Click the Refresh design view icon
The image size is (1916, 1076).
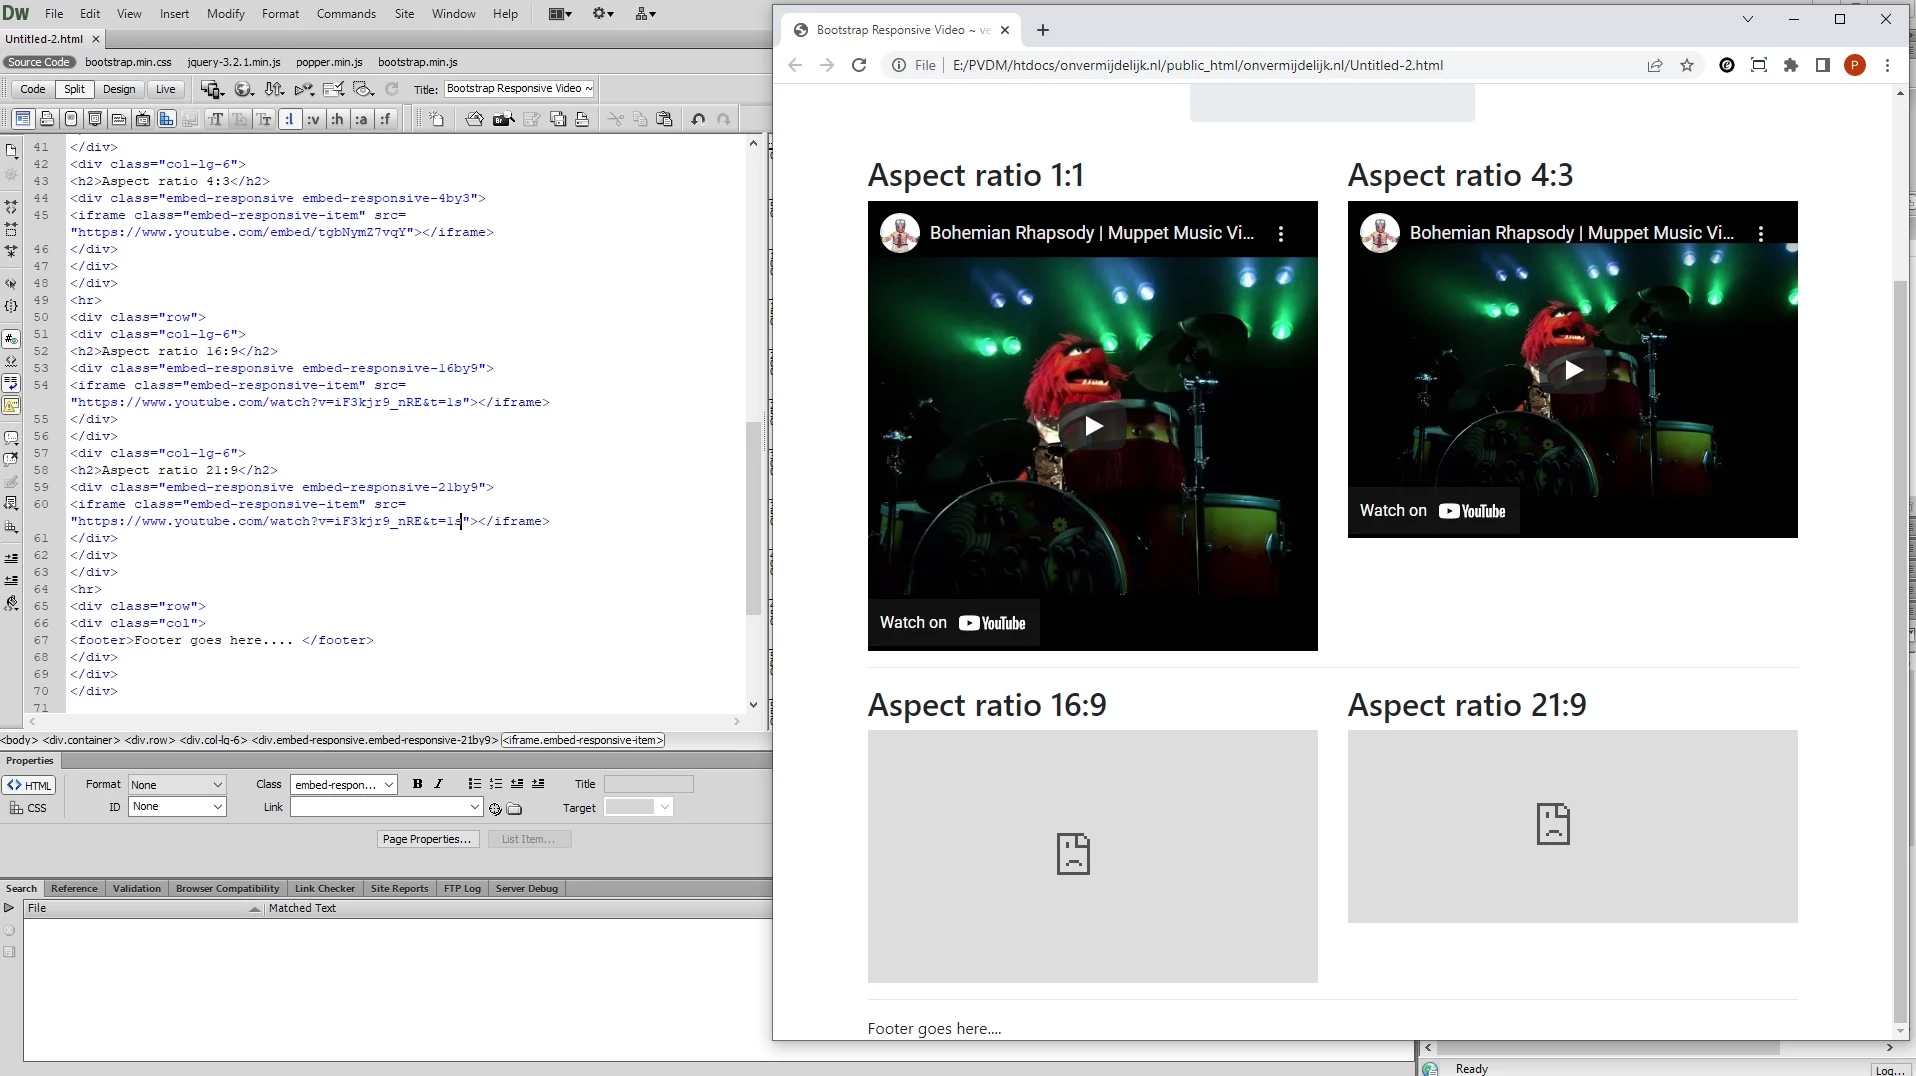[392, 89]
